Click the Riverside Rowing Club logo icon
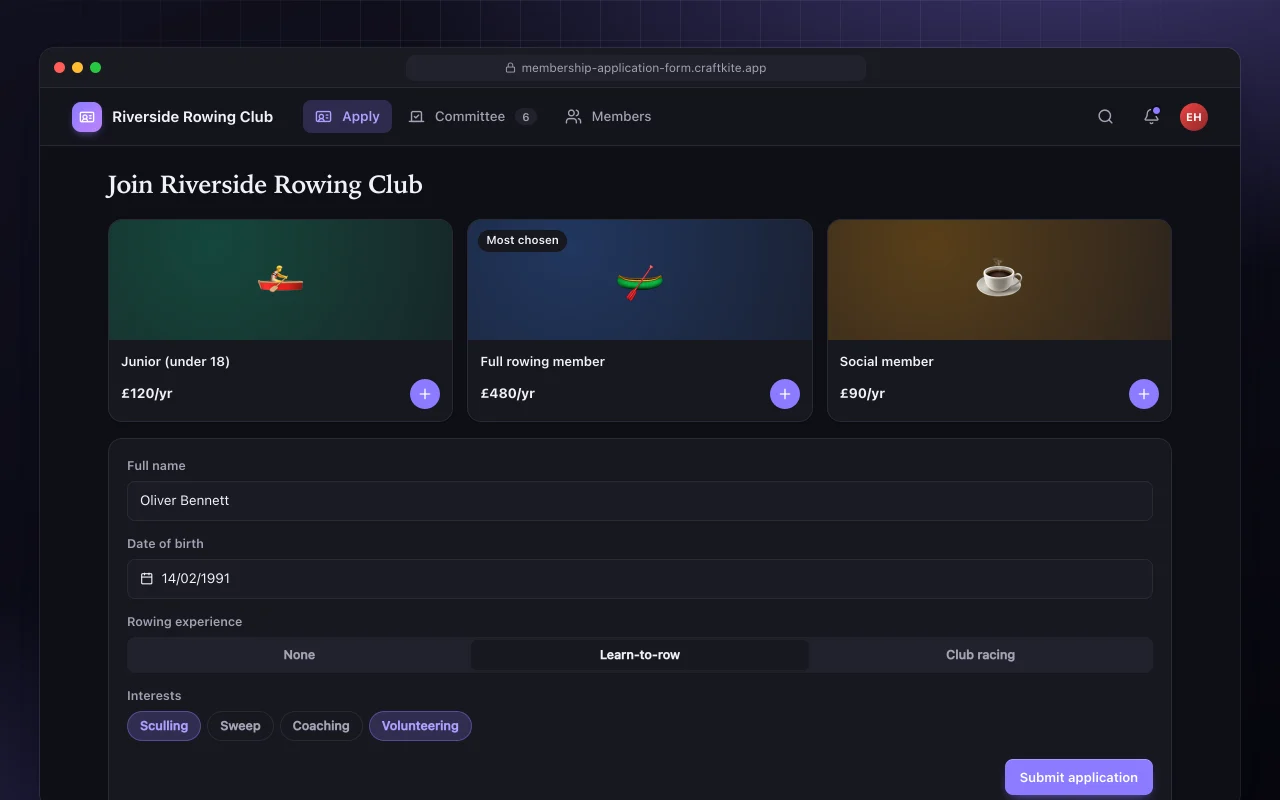Image resolution: width=1280 pixels, height=800 pixels. 87,117
